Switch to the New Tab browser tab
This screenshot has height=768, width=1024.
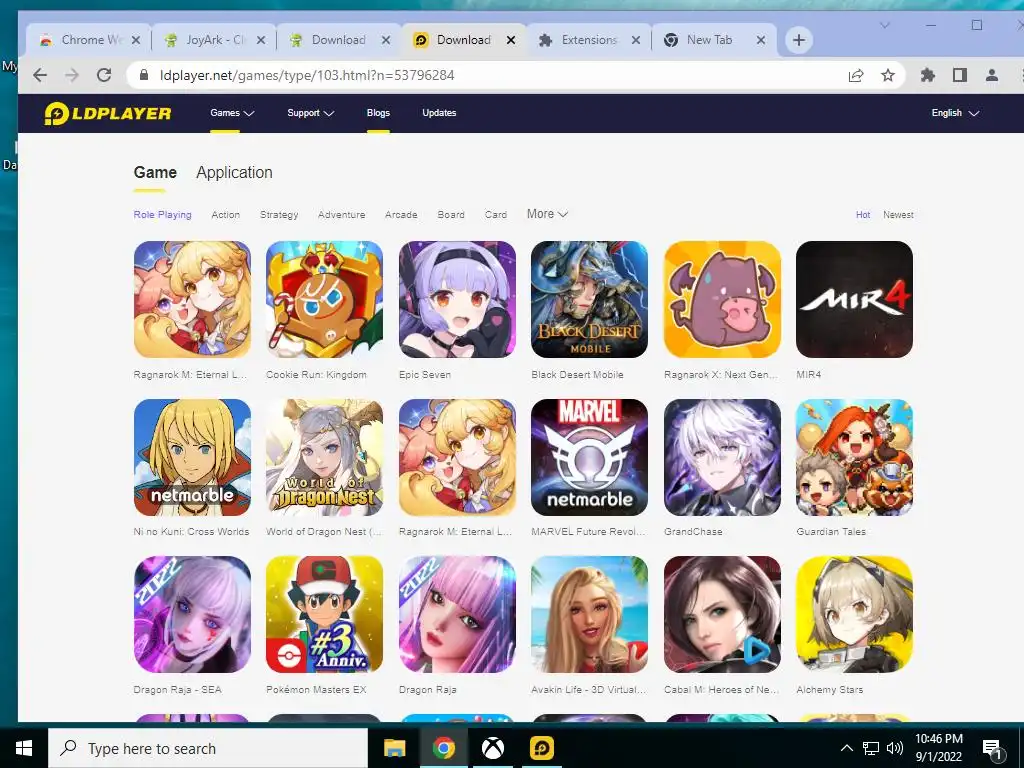pyautogui.click(x=714, y=40)
